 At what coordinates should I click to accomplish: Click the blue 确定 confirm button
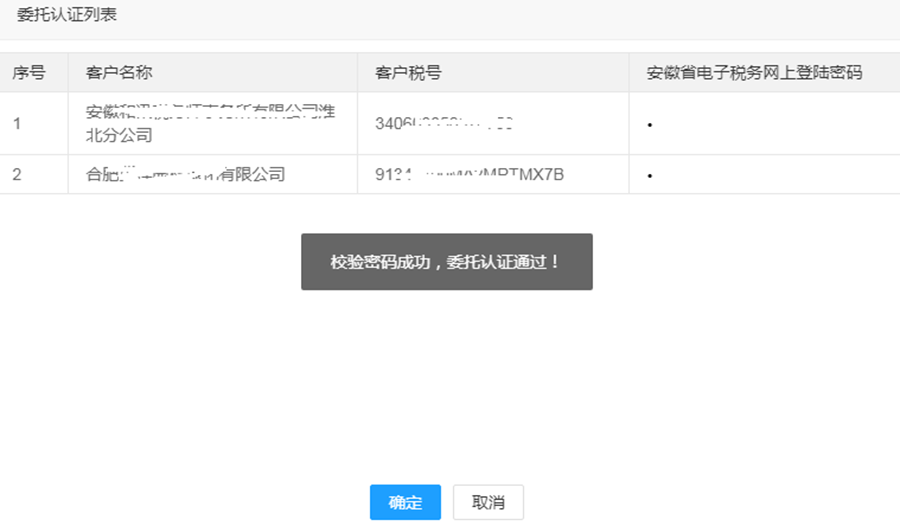(x=405, y=503)
